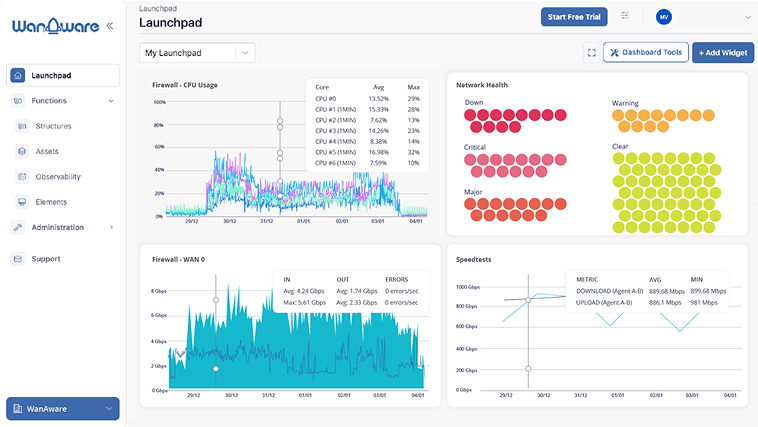Image resolution: width=758 pixels, height=427 pixels.
Task: Click the Major status label
Action: point(473,192)
